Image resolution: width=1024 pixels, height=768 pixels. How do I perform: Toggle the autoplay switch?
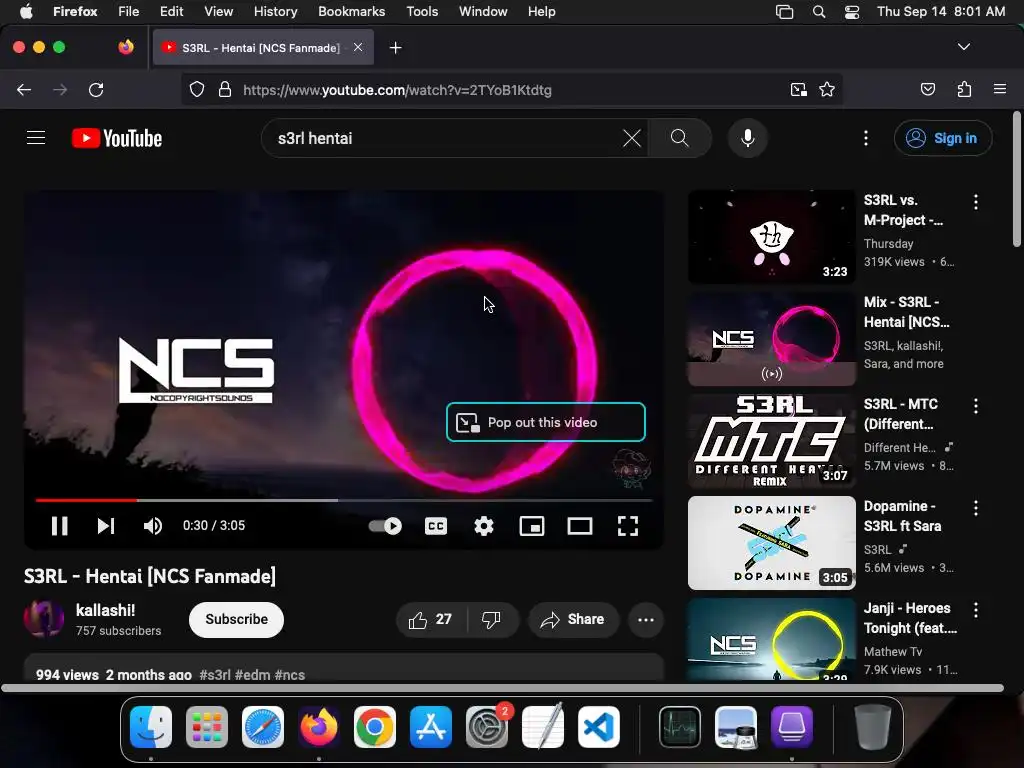coord(385,526)
